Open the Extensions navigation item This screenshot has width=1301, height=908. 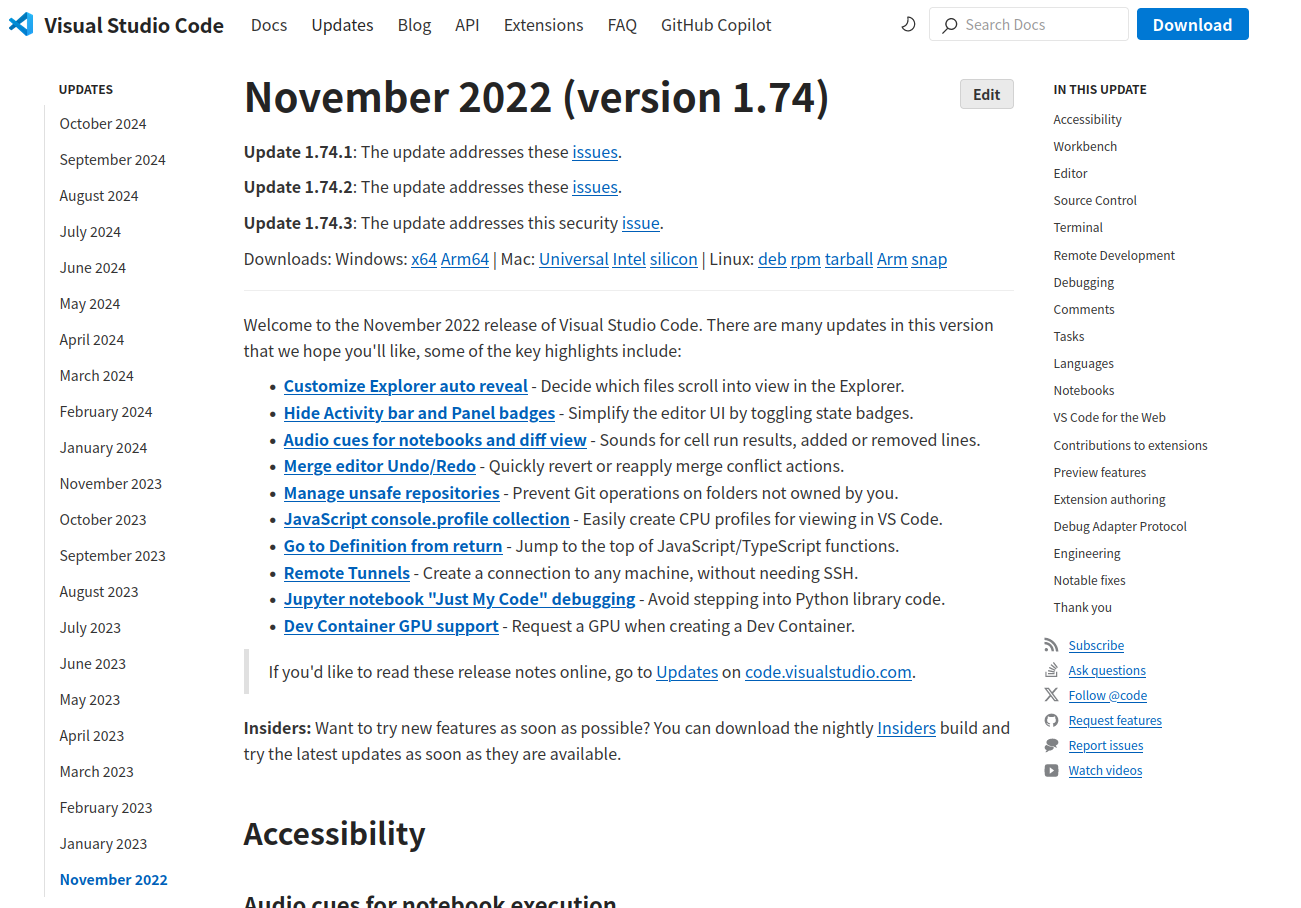click(x=543, y=25)
